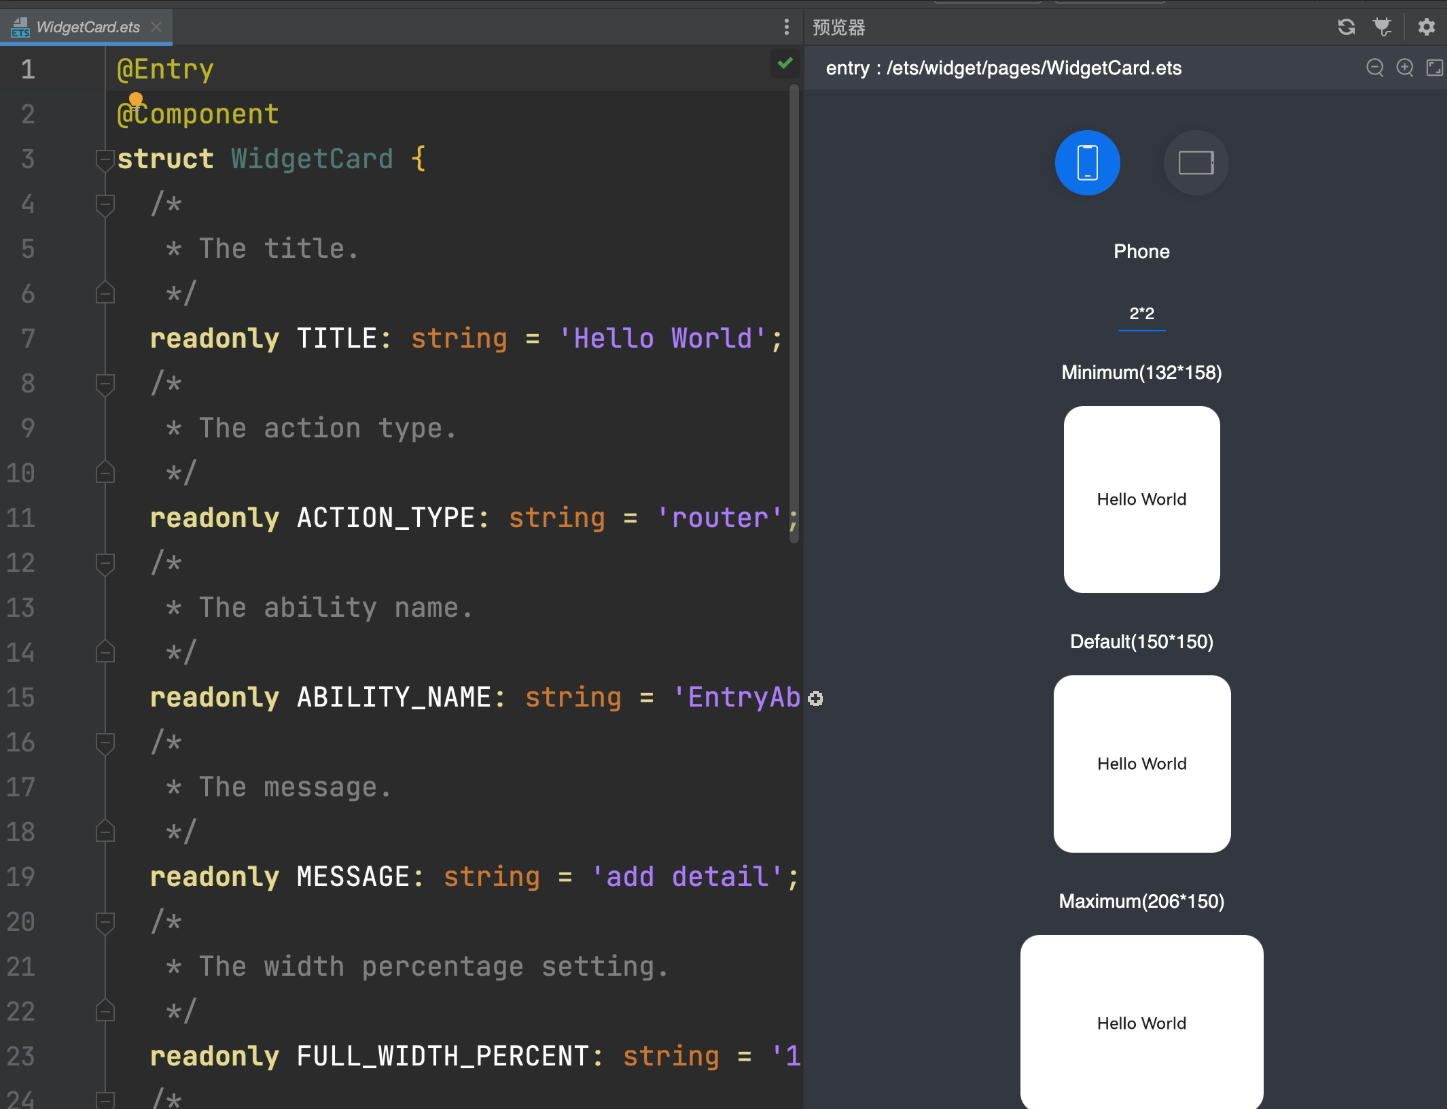Collapse the comment starting at line 16
This screenshot has height=1109, width=1447.
[105, 742]
